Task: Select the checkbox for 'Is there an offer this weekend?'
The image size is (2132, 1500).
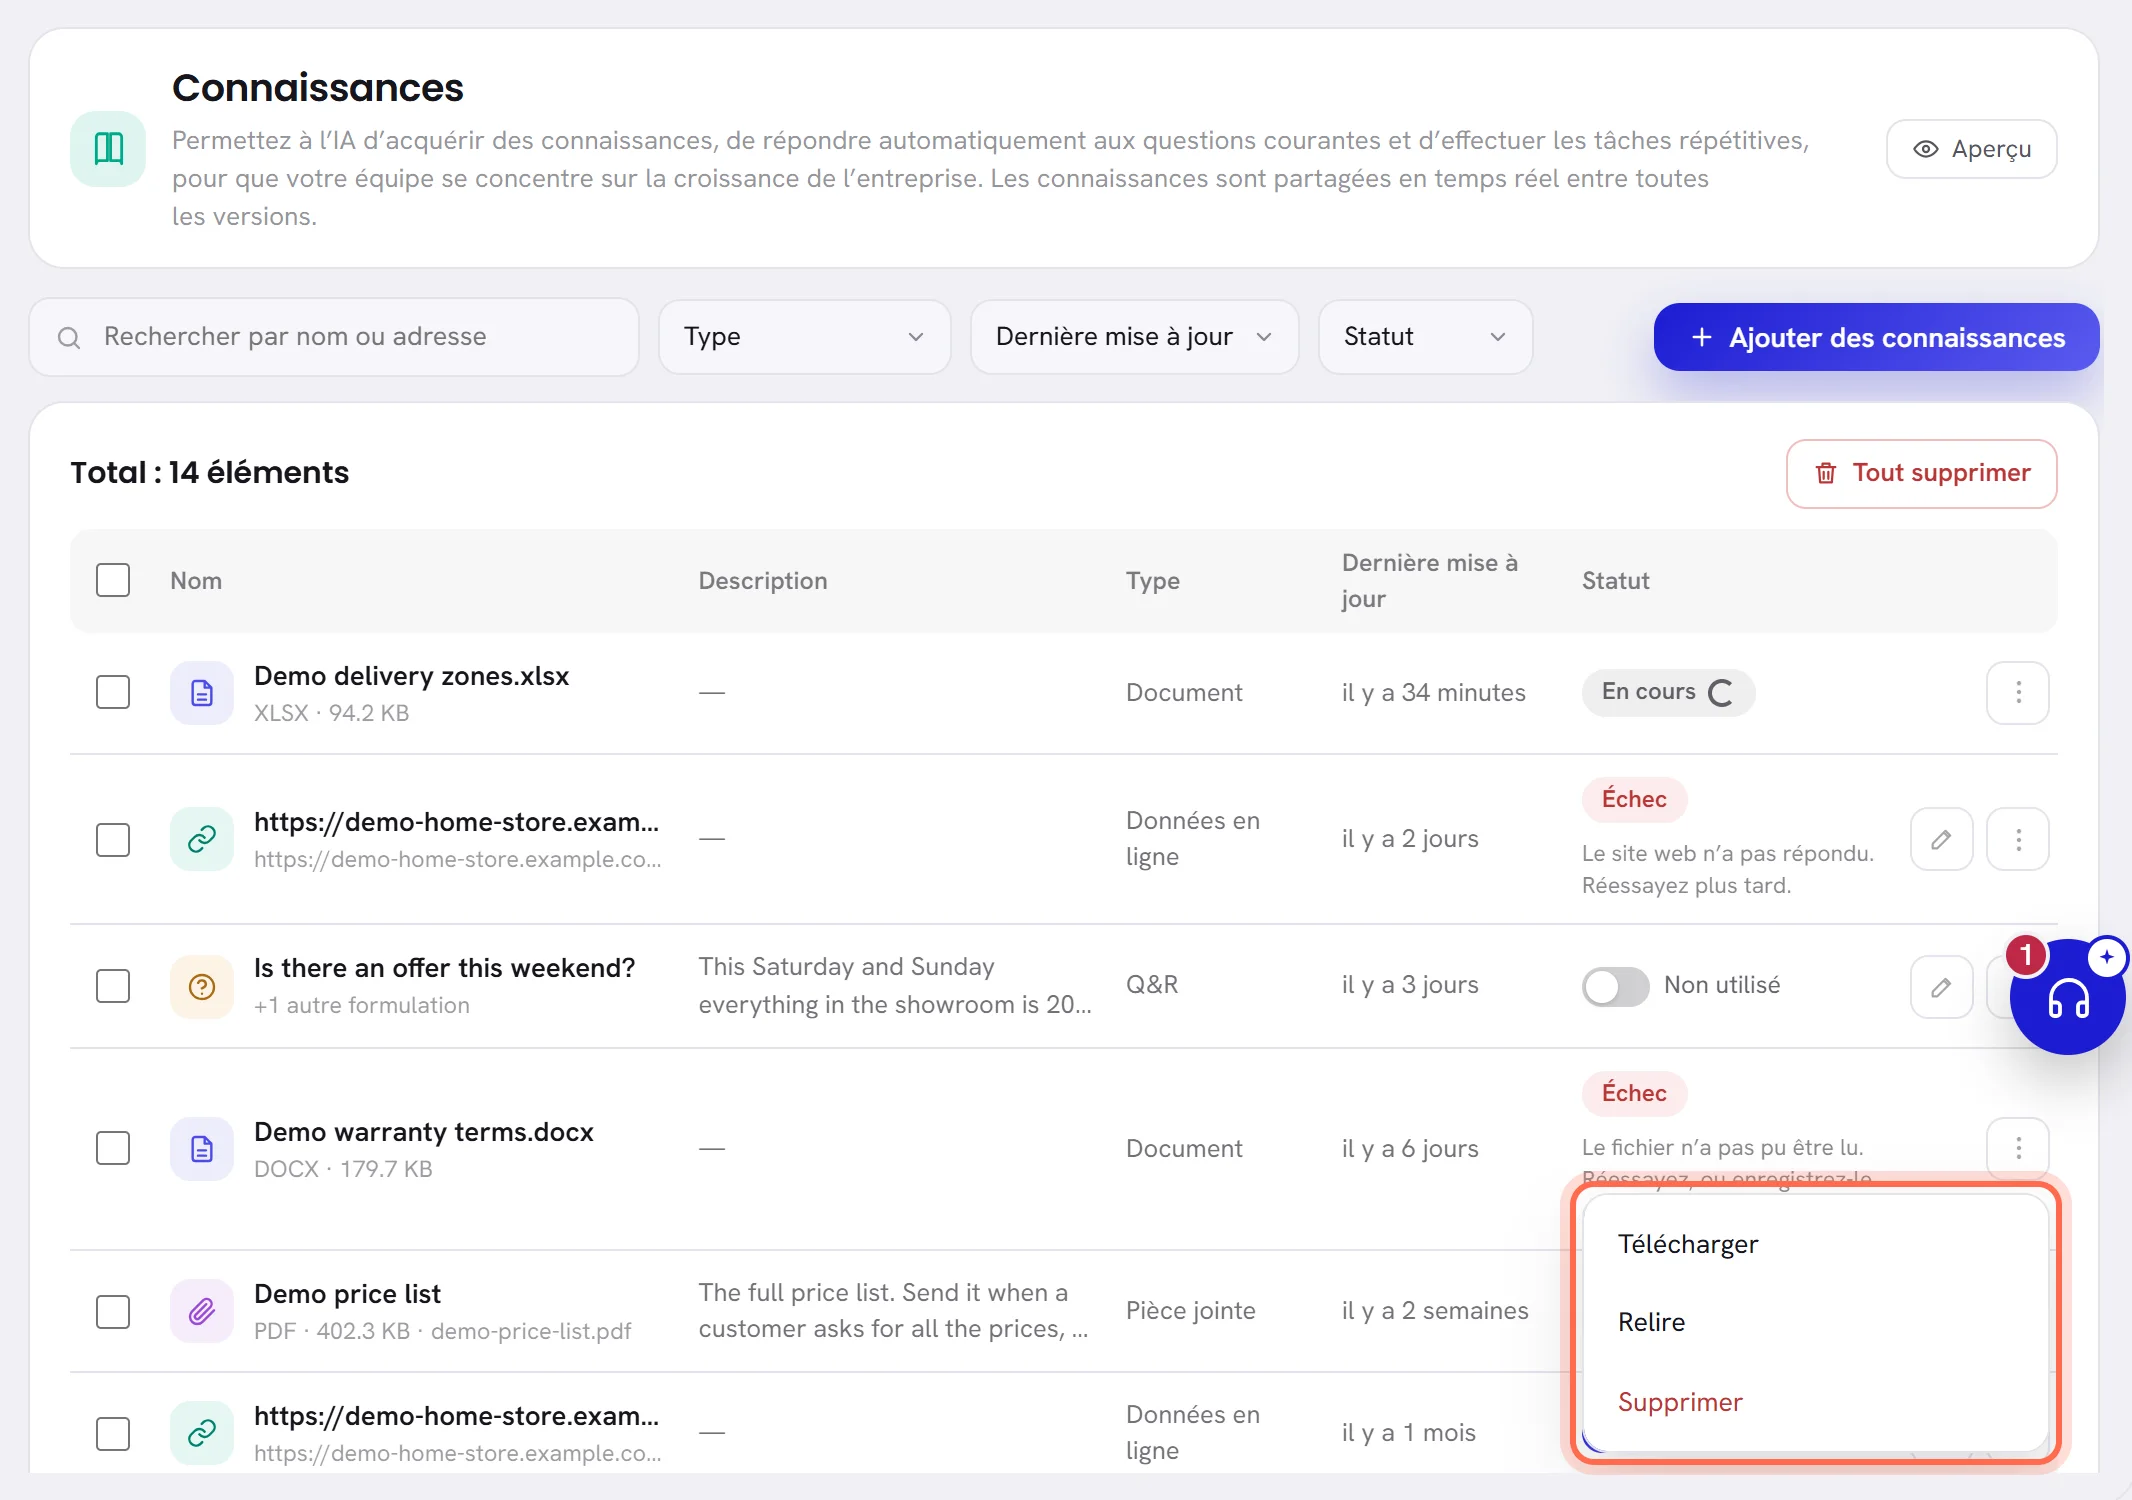Action: [x=113, y=986]
